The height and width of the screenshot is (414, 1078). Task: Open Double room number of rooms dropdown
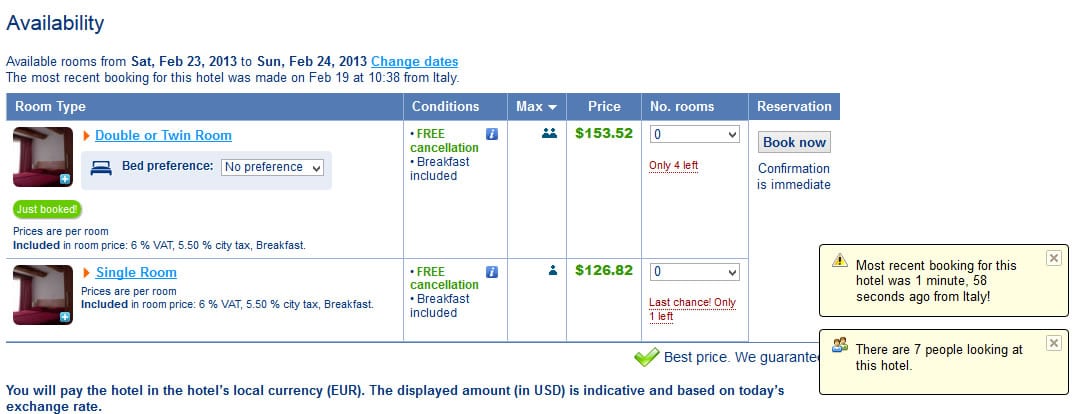click(x=694, y=134)
